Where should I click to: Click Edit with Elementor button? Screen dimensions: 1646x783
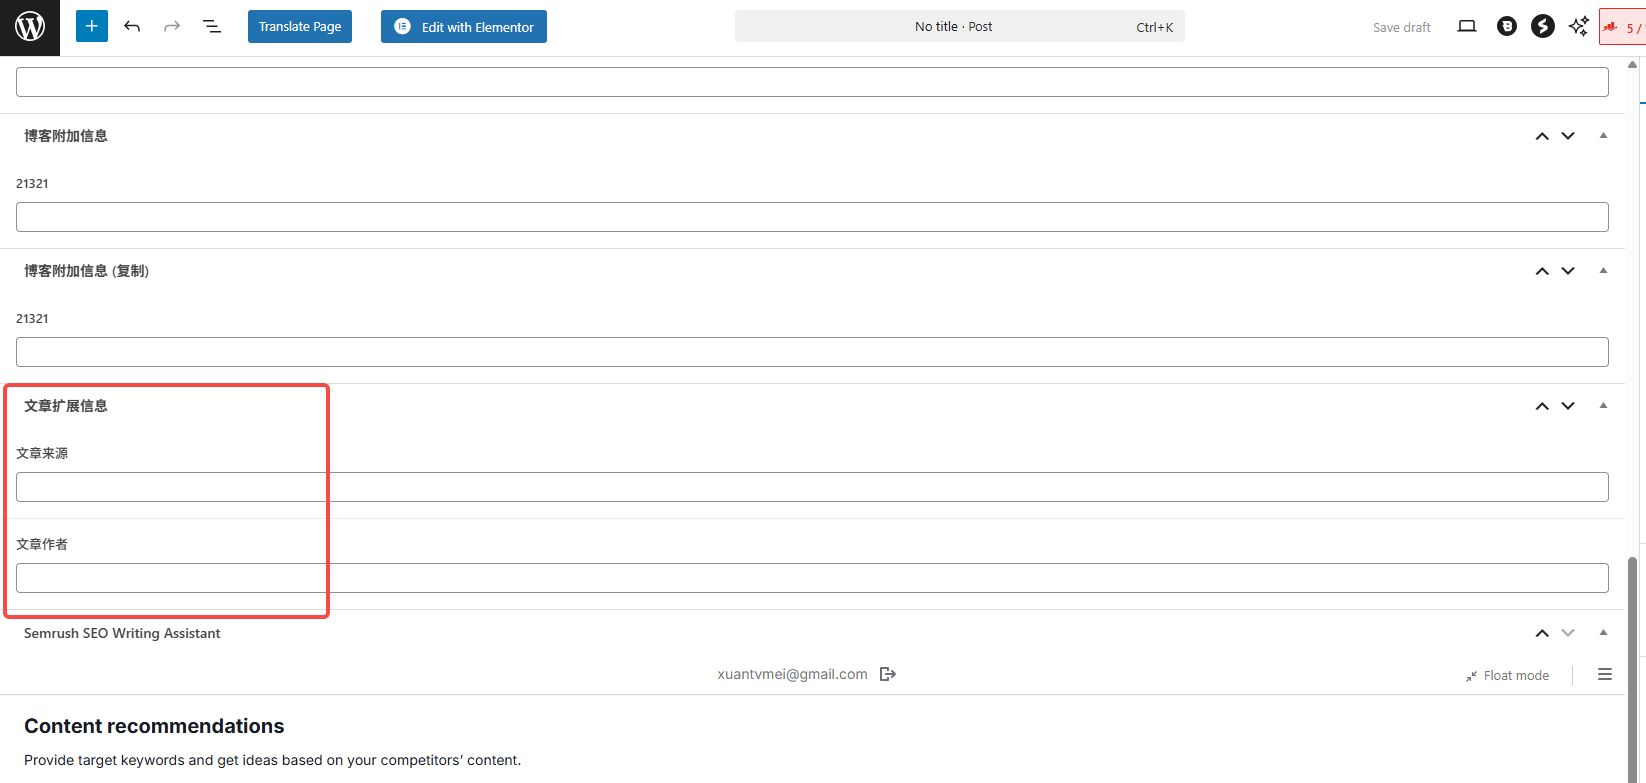(464, 27)
